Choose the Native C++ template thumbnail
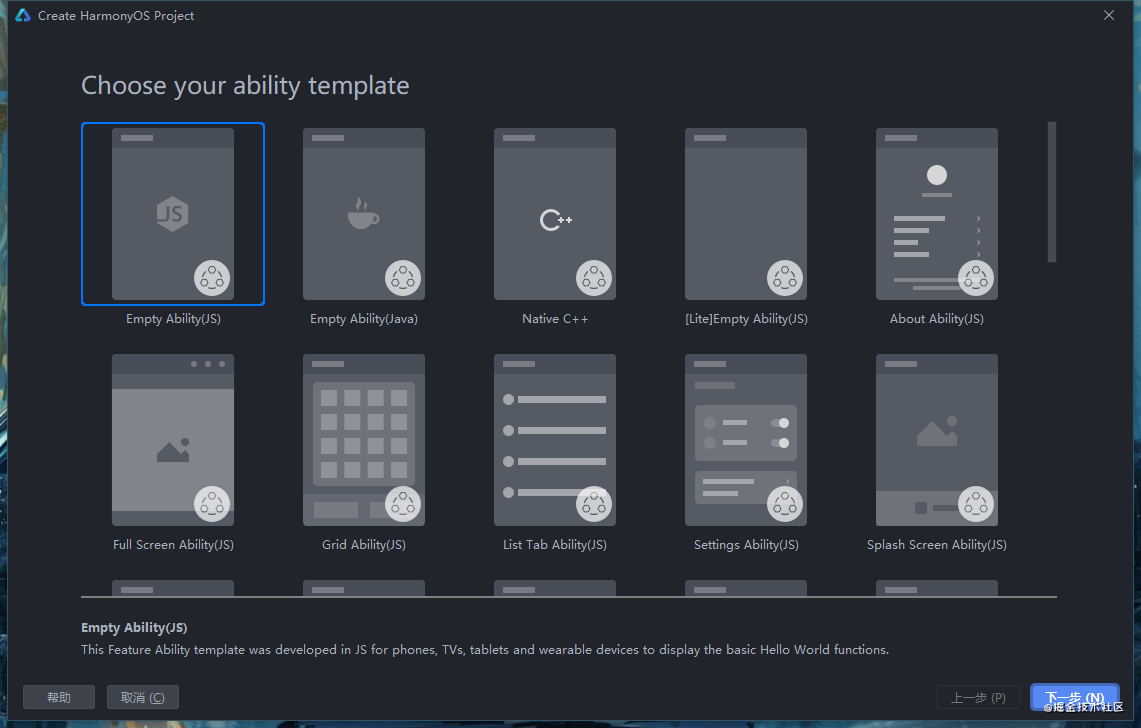Screen dimensions: 1141x728 [555, 214]
